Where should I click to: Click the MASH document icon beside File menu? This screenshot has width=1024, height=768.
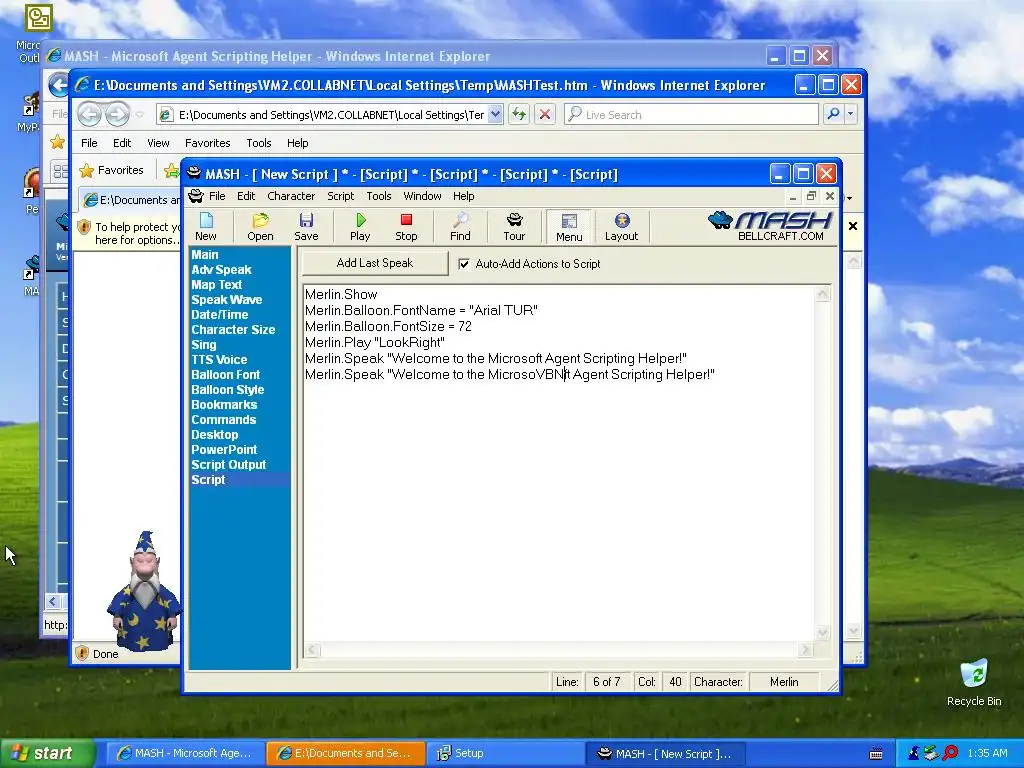point(195,196)
